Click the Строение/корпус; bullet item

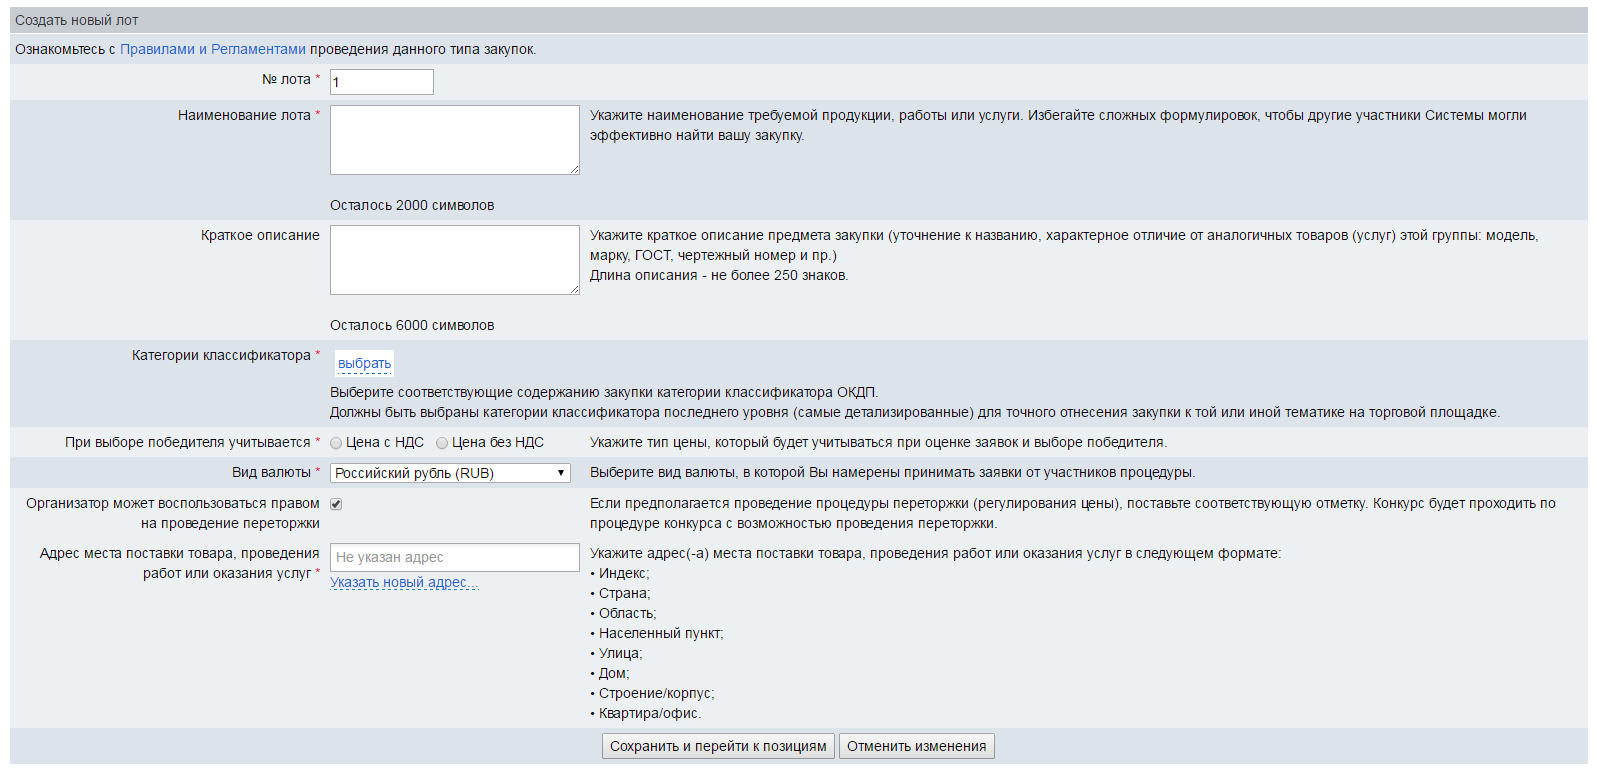[652, 693]
